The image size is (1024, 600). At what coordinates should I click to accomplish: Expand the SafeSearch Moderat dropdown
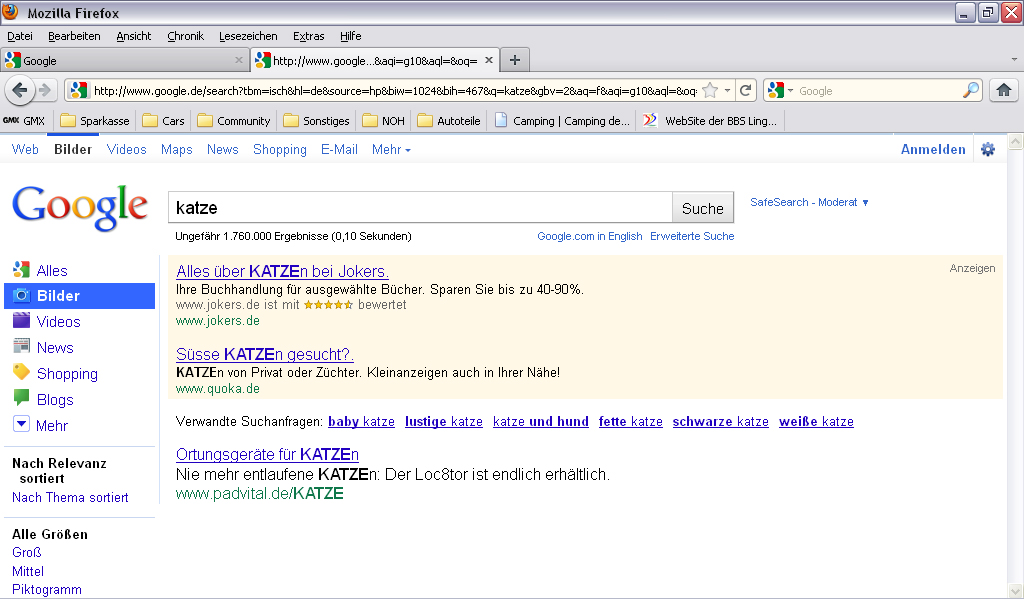click(x=810, y=202)
